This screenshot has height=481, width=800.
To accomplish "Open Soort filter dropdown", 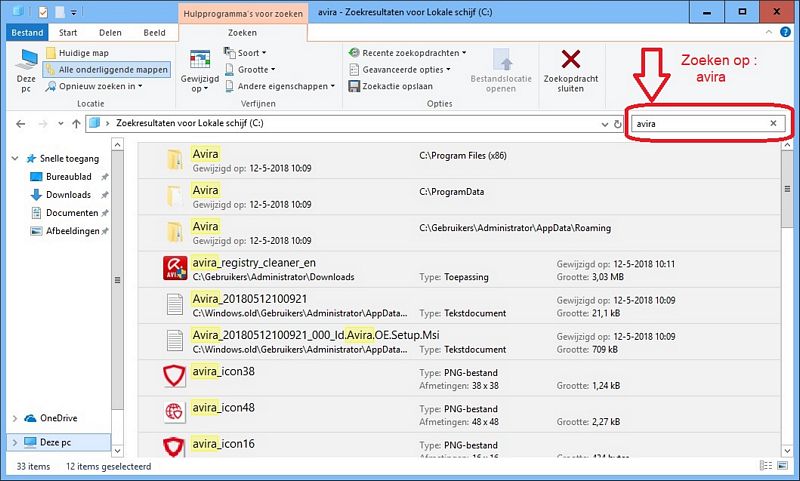I will pos(245,53).
